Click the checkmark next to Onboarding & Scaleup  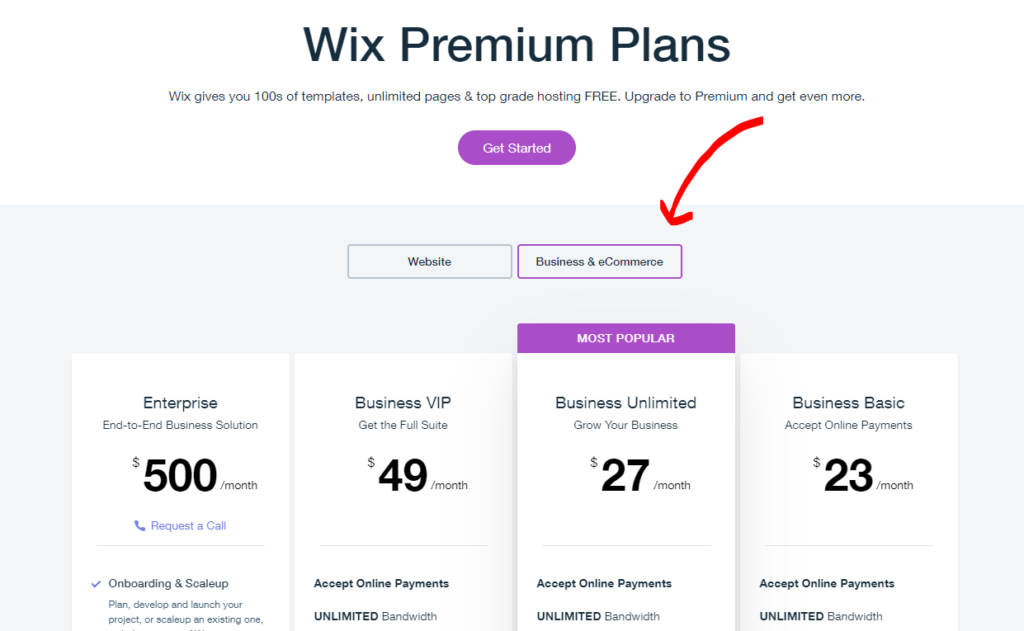(96, 584)
